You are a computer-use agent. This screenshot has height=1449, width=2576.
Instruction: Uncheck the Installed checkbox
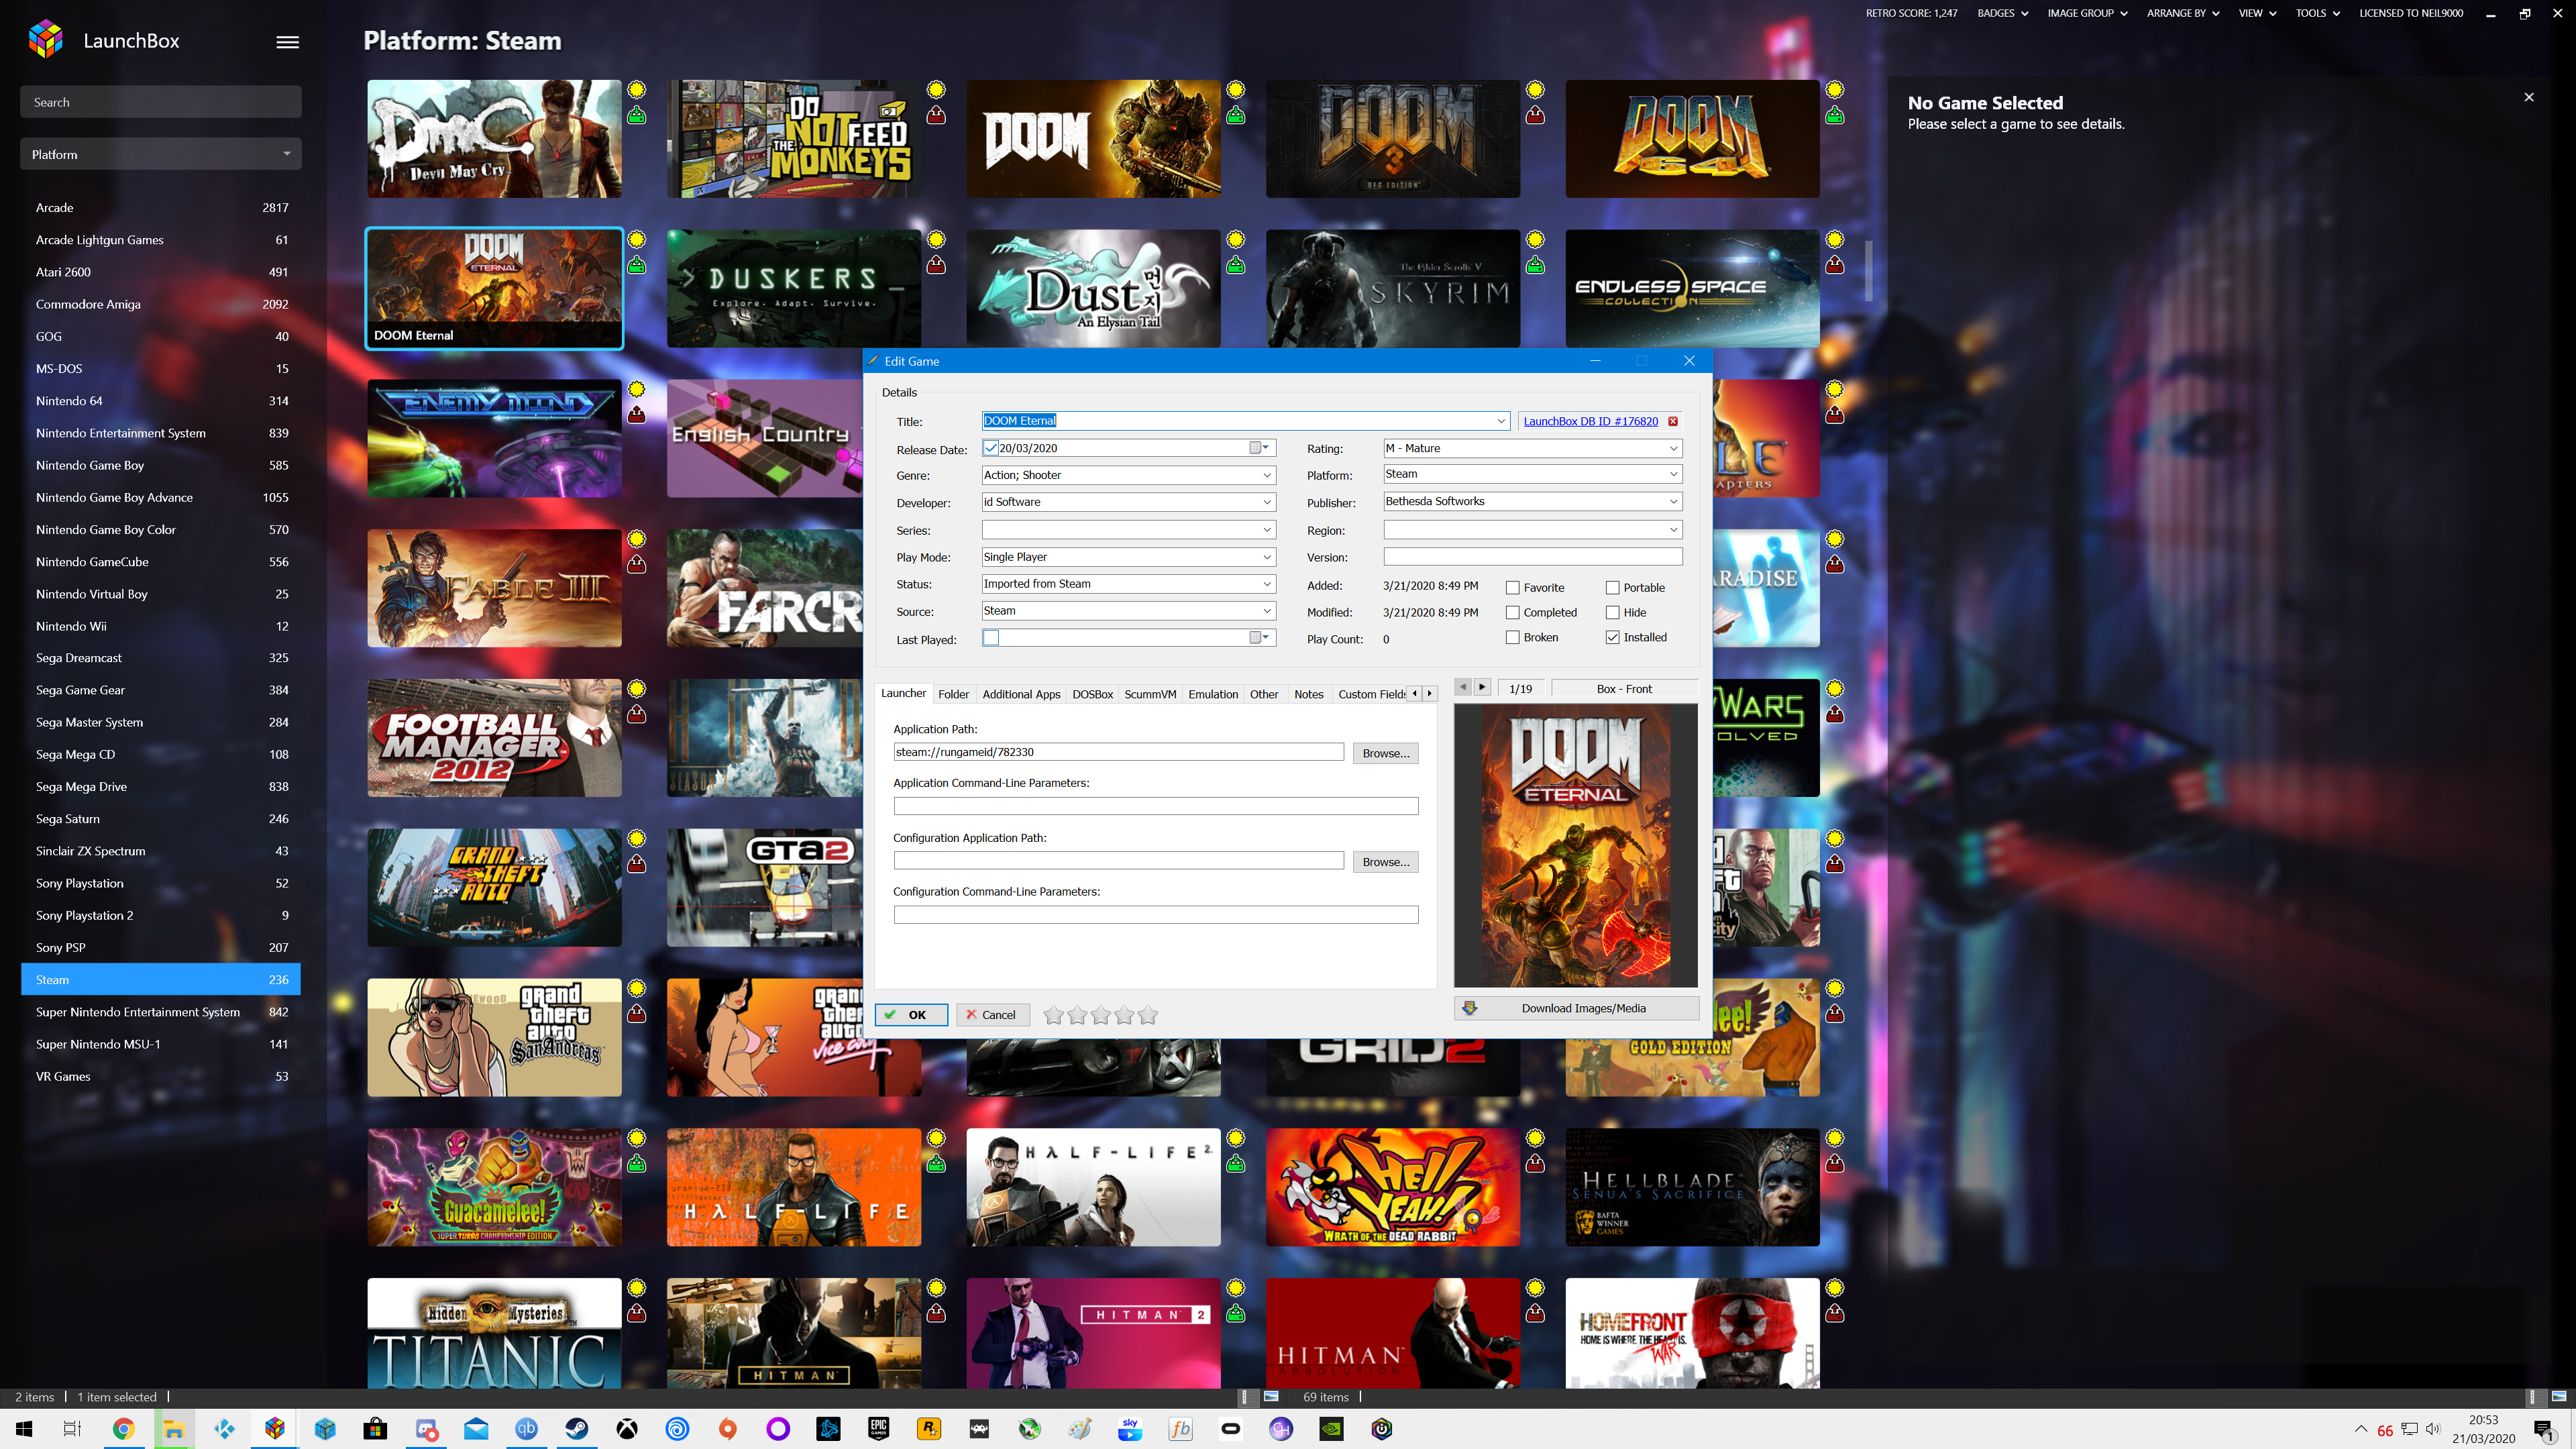tap(1613, 638)
